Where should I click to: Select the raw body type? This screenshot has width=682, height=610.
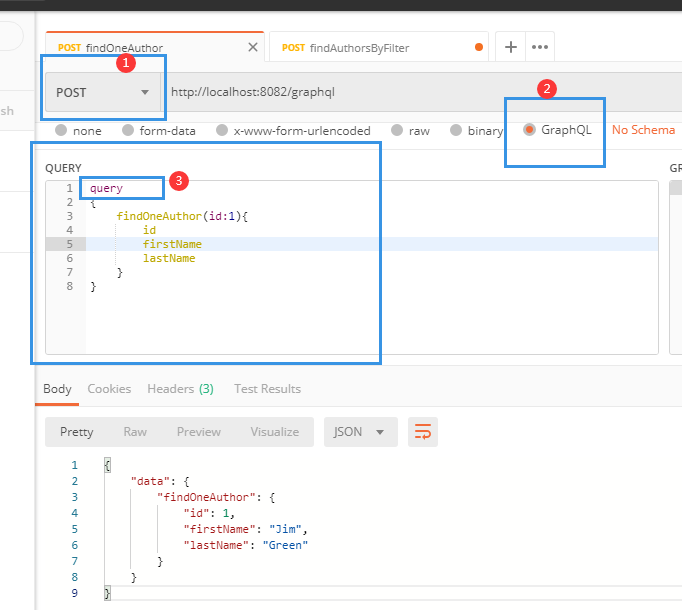[x=411, y=131]
